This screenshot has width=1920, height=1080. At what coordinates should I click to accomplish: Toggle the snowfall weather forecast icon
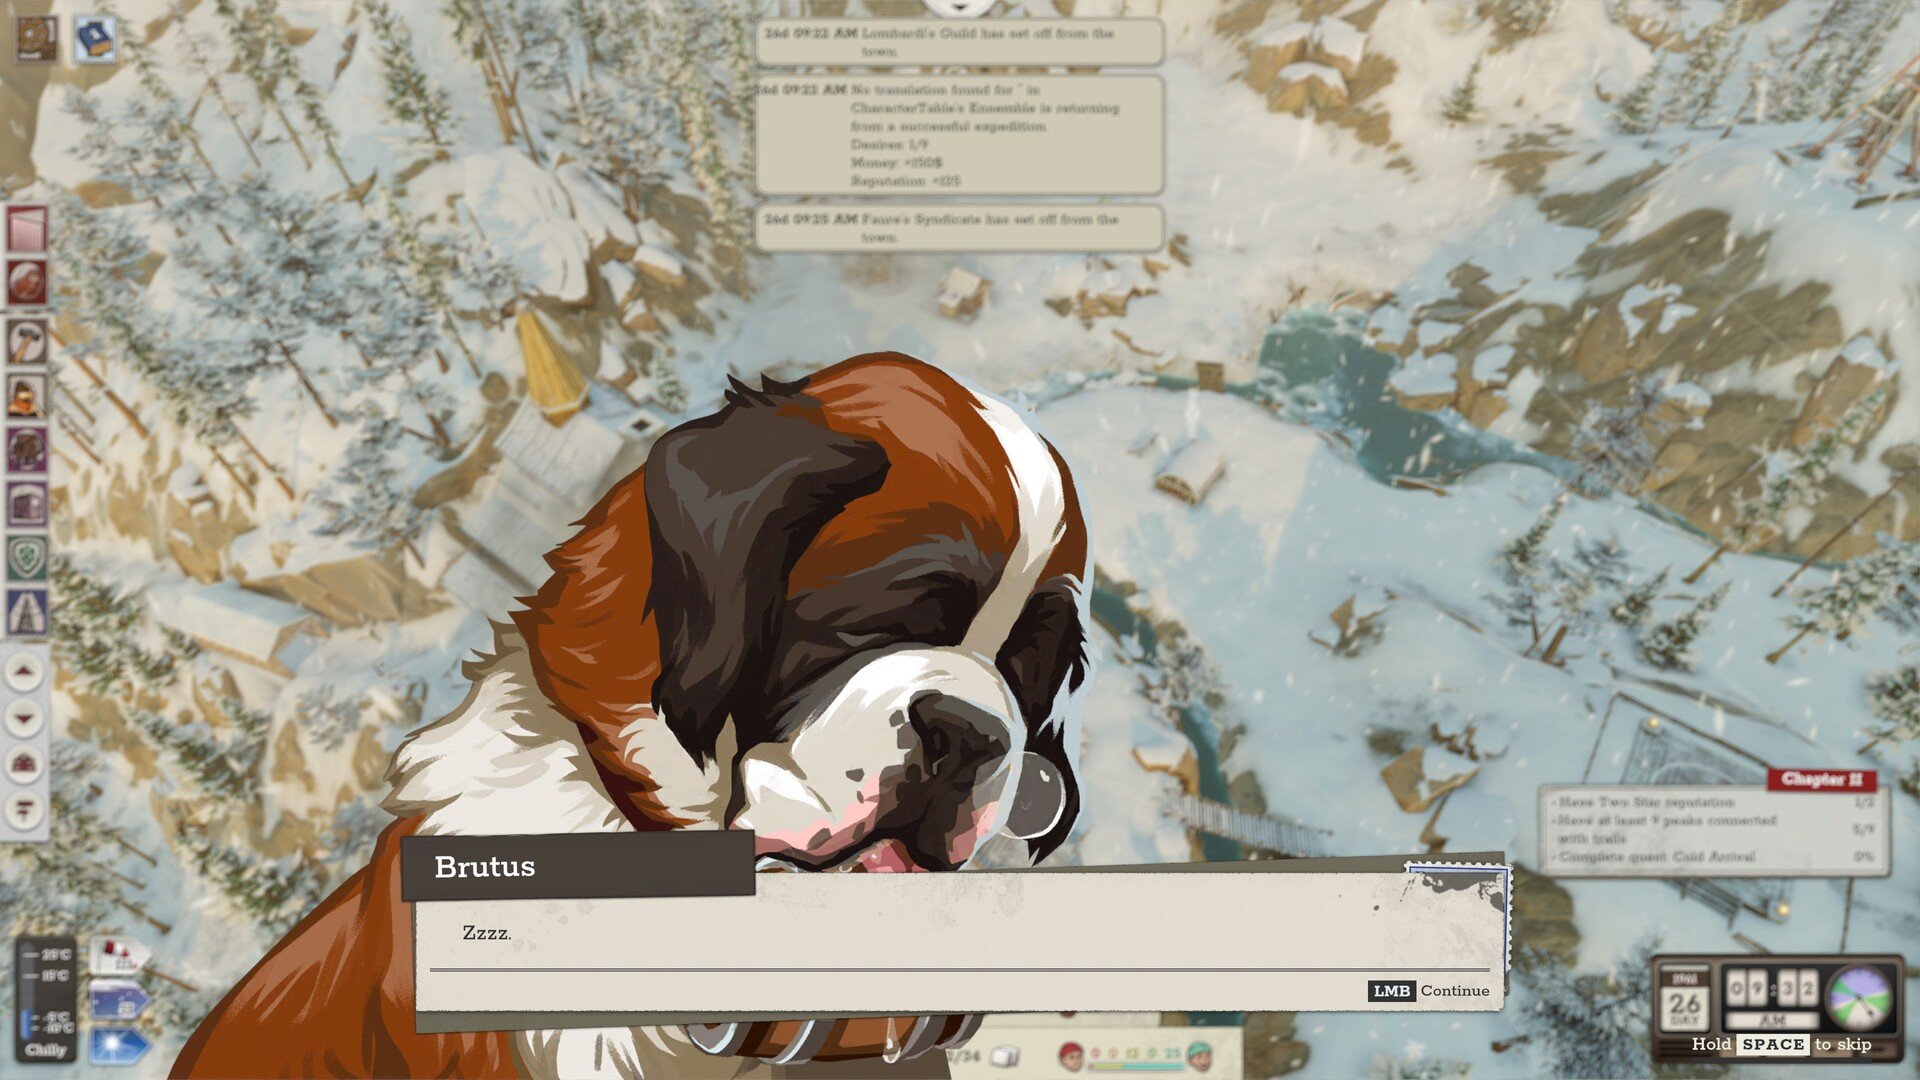tap(119, 1002)
